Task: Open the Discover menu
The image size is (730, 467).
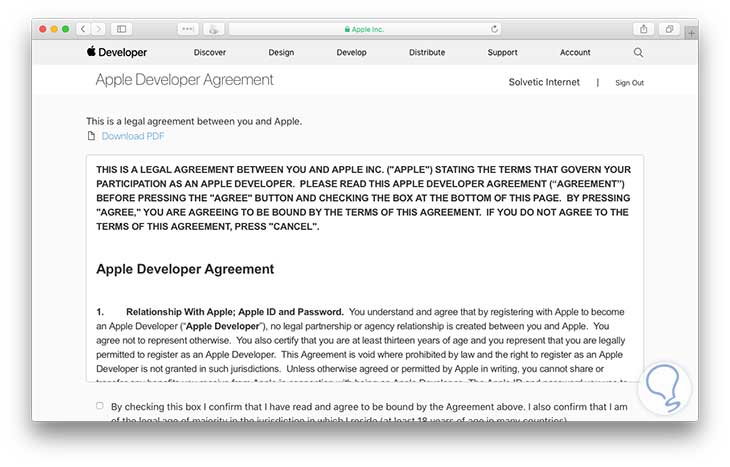Action: tap(210, 53)
